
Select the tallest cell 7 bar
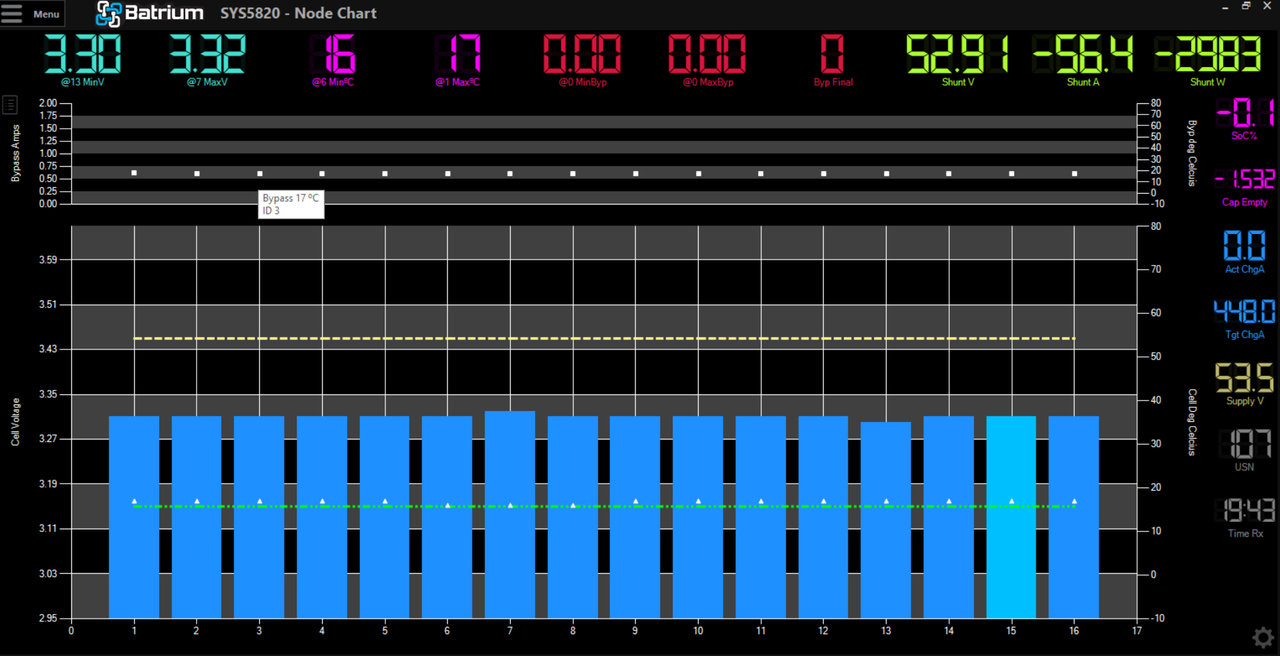coord(510,514)
